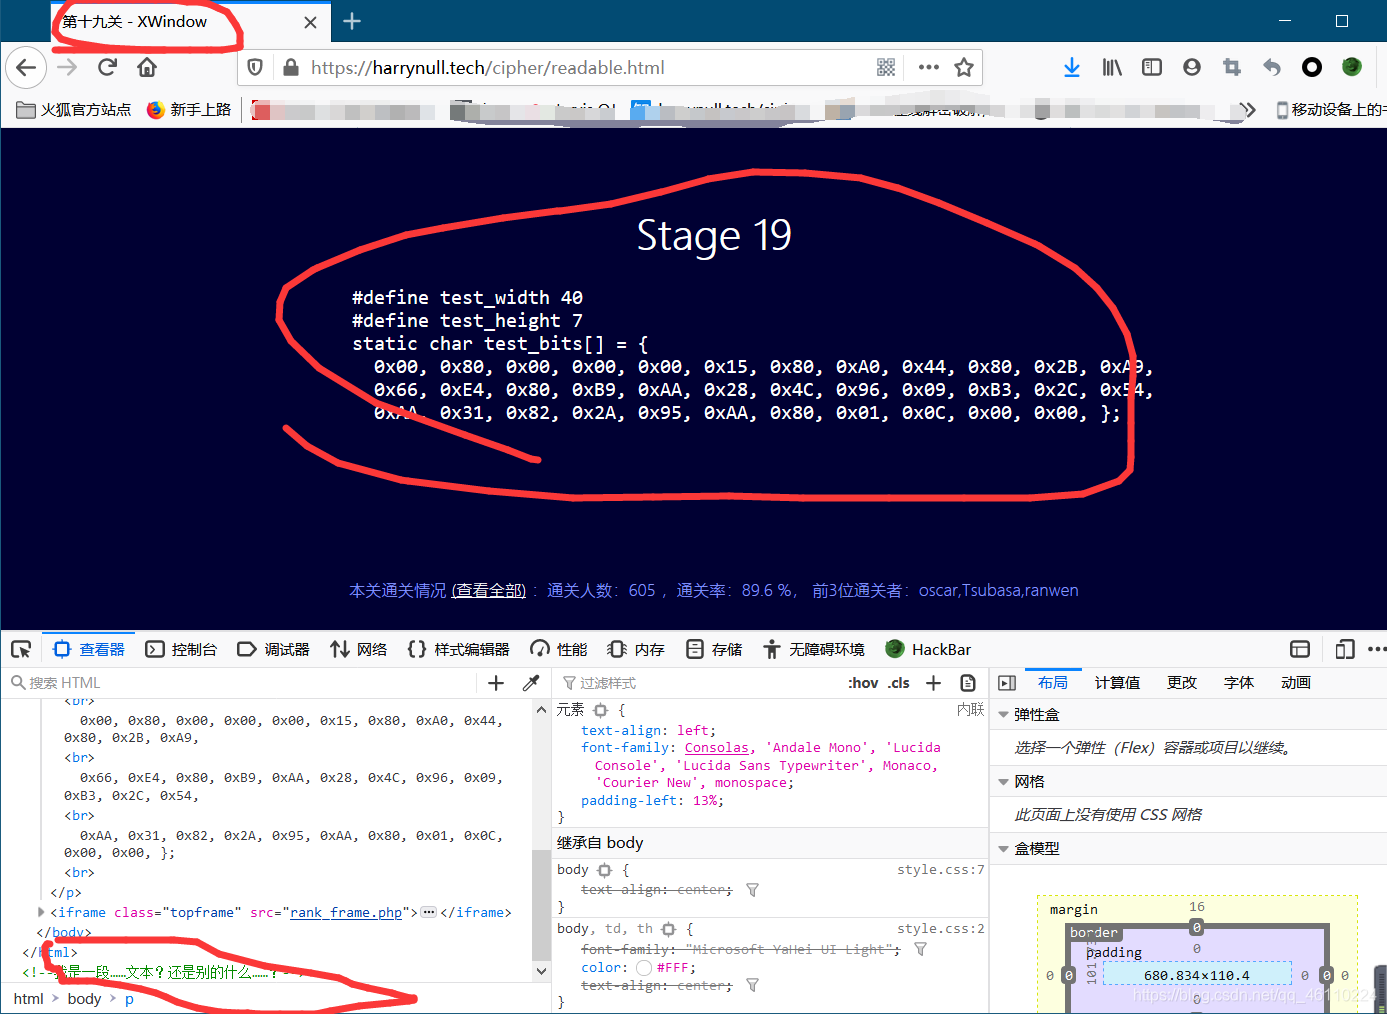The height and width of the screenshot is (1014, 1387).
Task: Go to the browser home page
Action: coord(147,68)
